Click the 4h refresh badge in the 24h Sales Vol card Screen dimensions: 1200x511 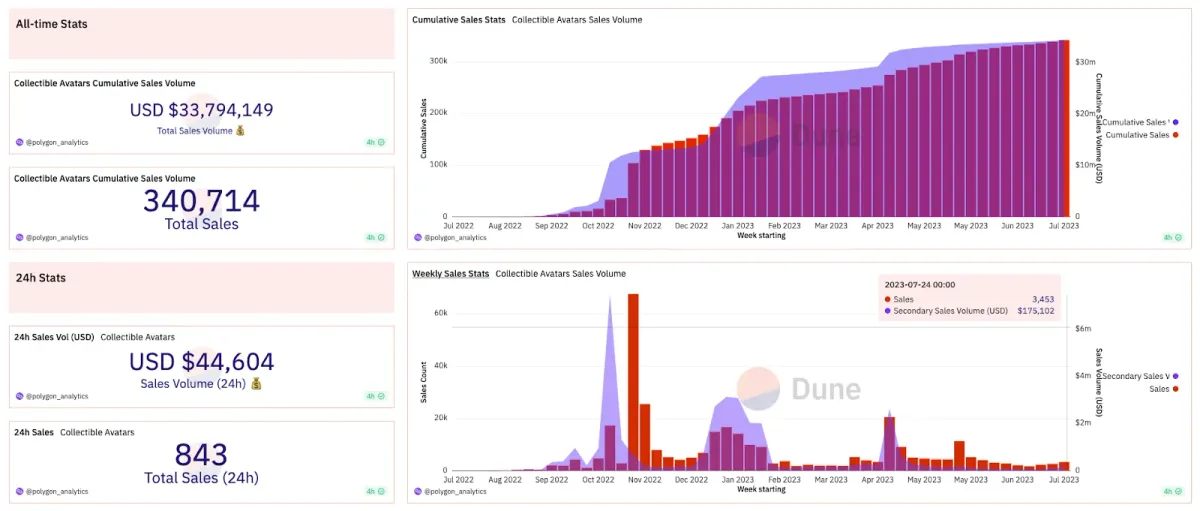pos(375,396)
